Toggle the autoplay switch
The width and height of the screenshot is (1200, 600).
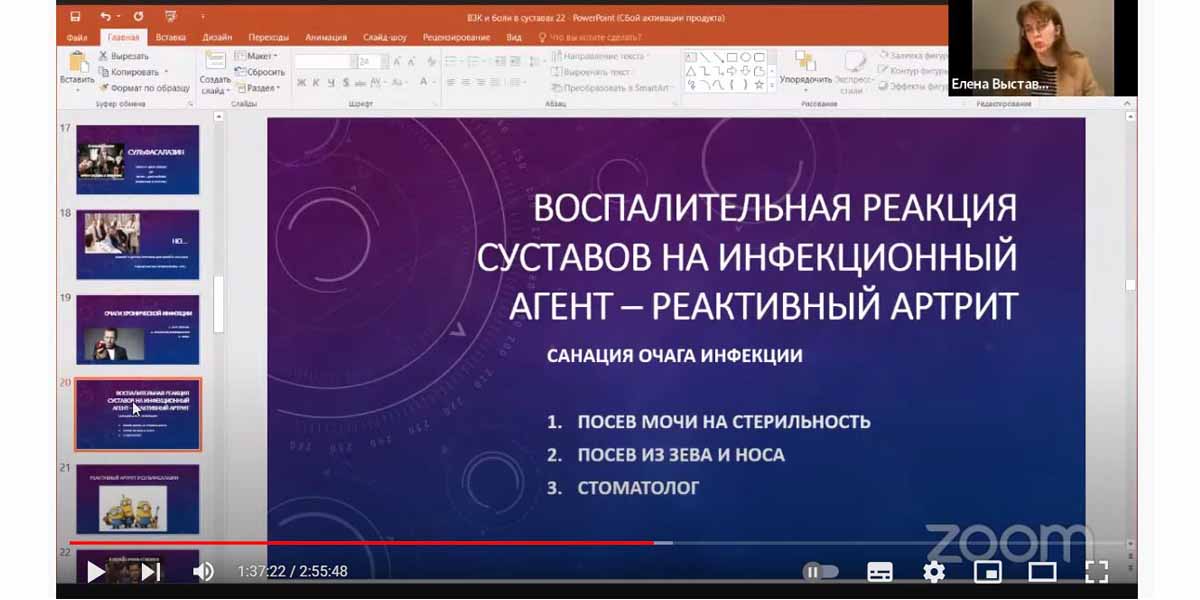point(820,572)
